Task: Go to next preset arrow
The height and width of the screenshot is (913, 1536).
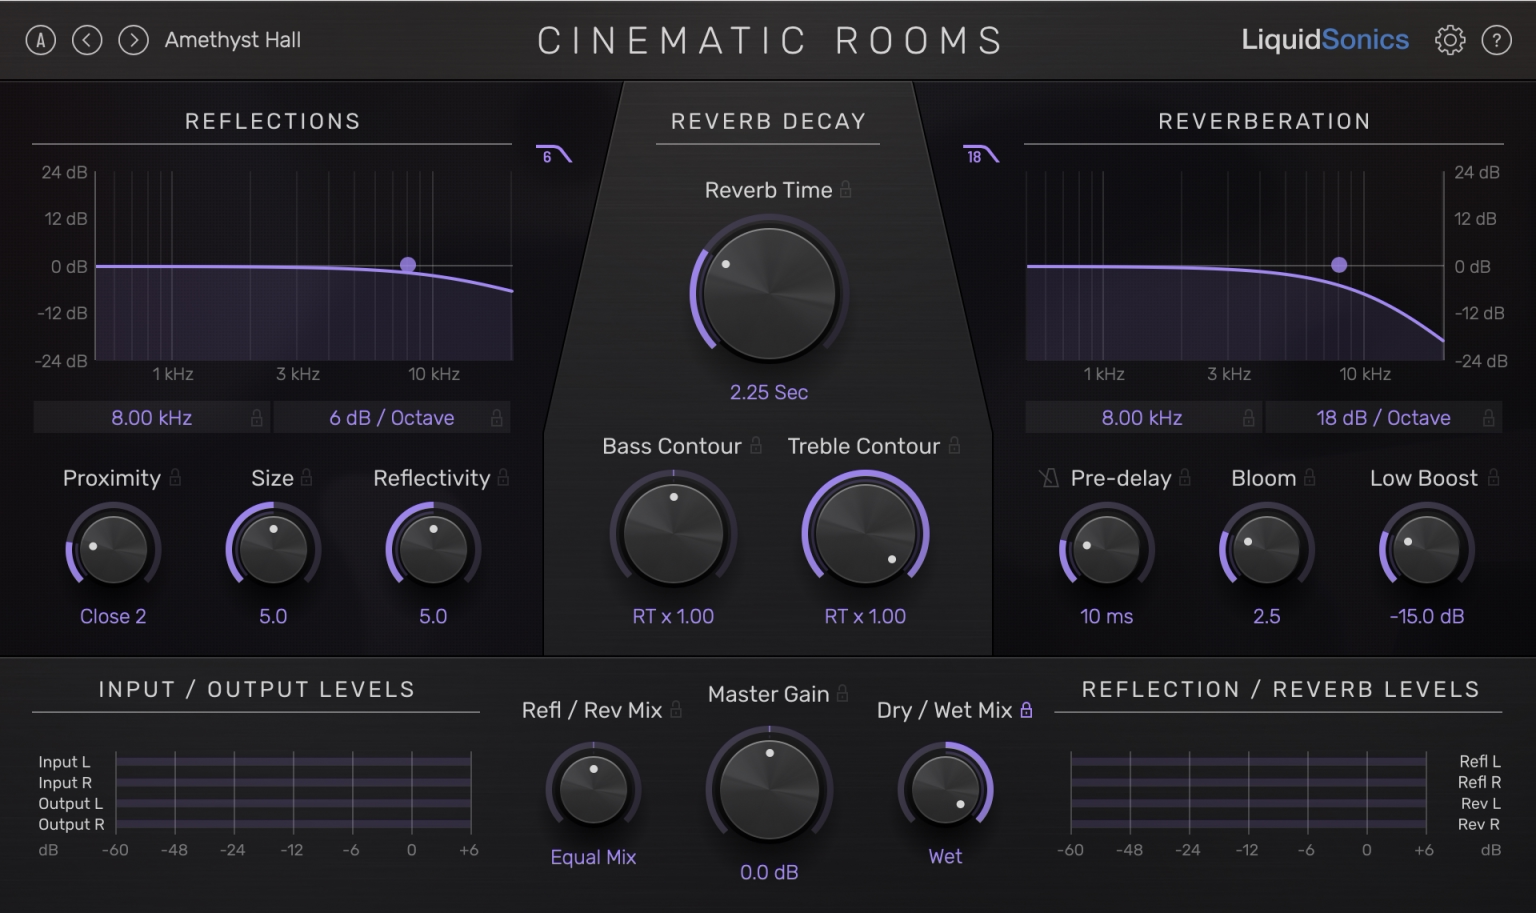Action: tap(133, 40)
